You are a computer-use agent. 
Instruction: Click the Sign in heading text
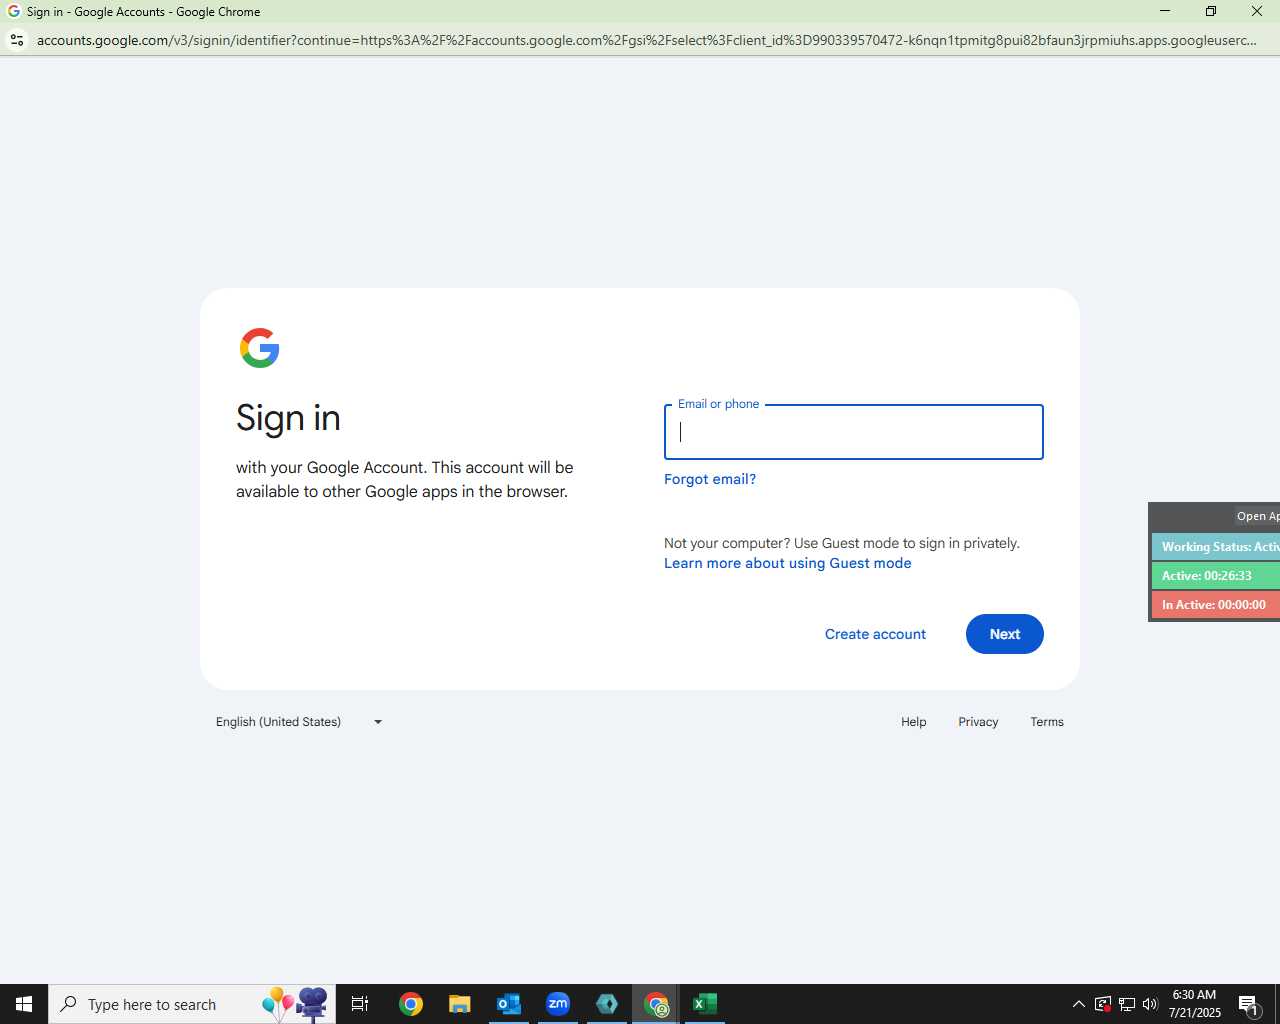coord(288,418)
